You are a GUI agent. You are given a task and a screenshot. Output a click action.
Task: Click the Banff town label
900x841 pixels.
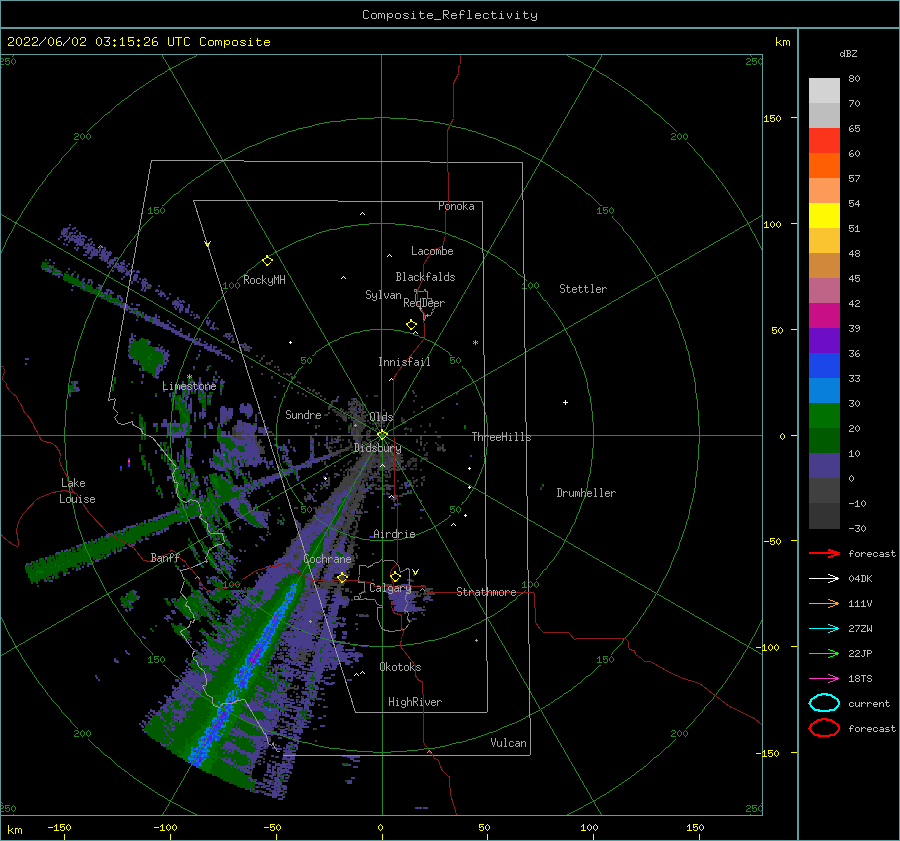[165, 557]
